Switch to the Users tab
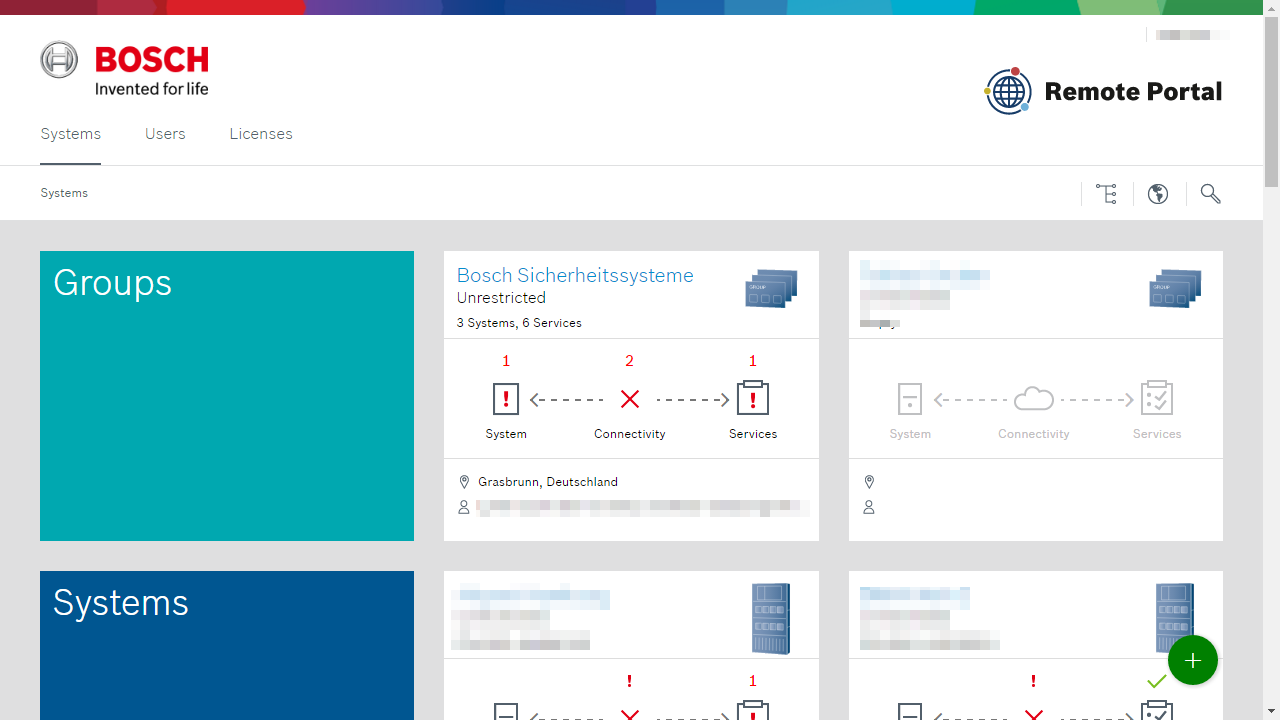 click(x=165, y=134)
